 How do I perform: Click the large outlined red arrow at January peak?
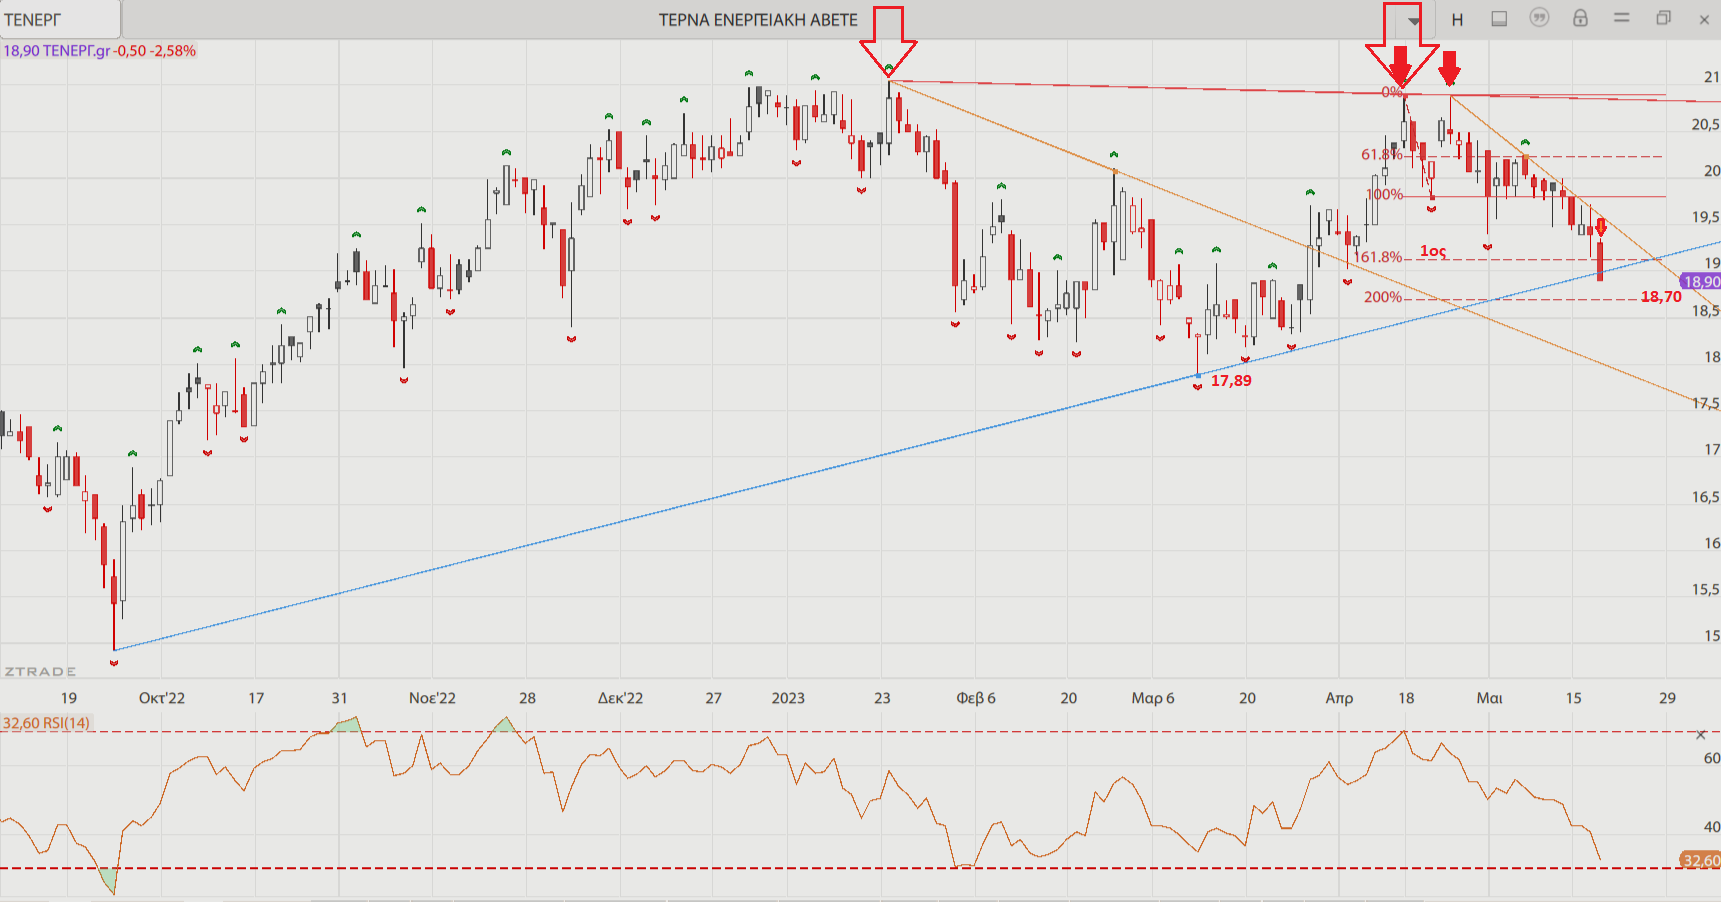click(x=888, y=38)
